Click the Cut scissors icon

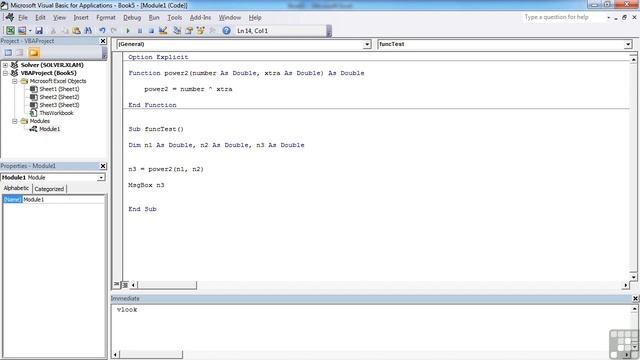53,31
